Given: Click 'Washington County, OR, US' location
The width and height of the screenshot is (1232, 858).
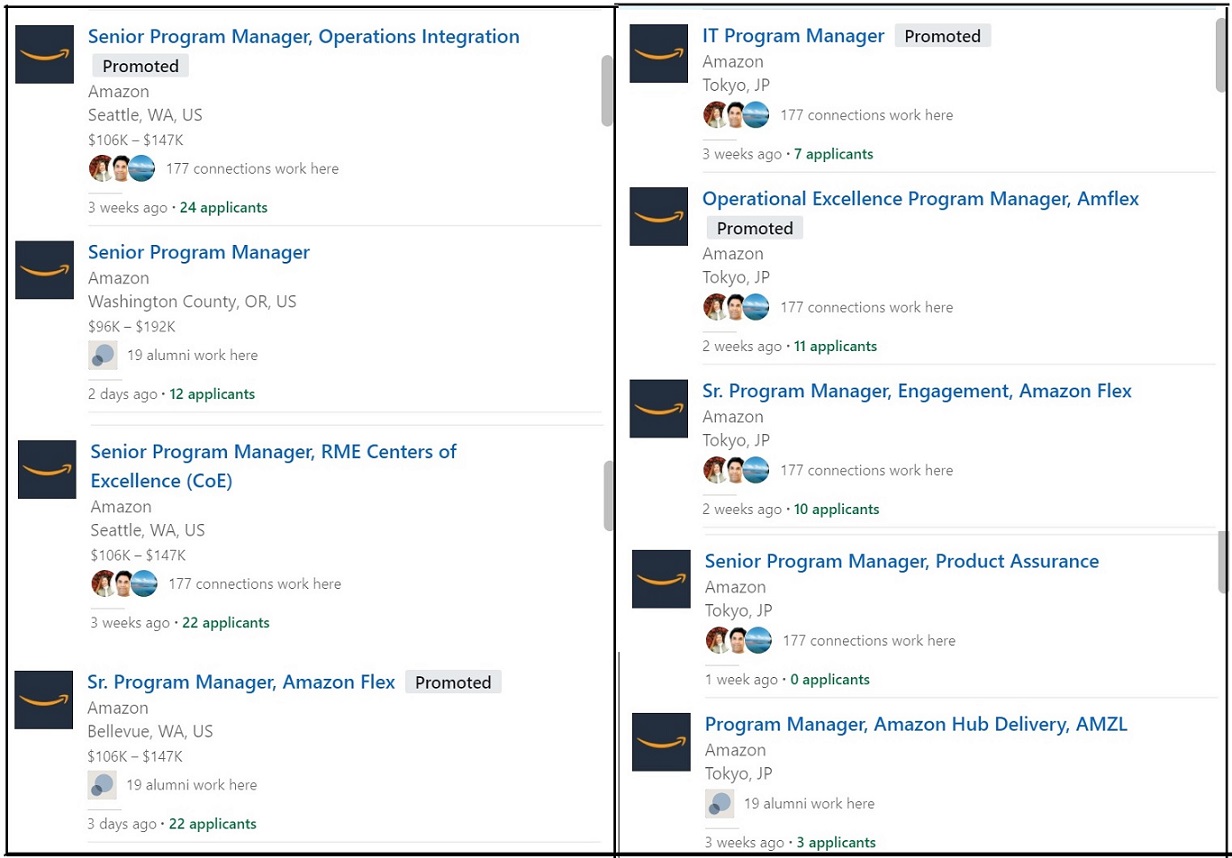Looking at the screenshot, I should point(192,301).
